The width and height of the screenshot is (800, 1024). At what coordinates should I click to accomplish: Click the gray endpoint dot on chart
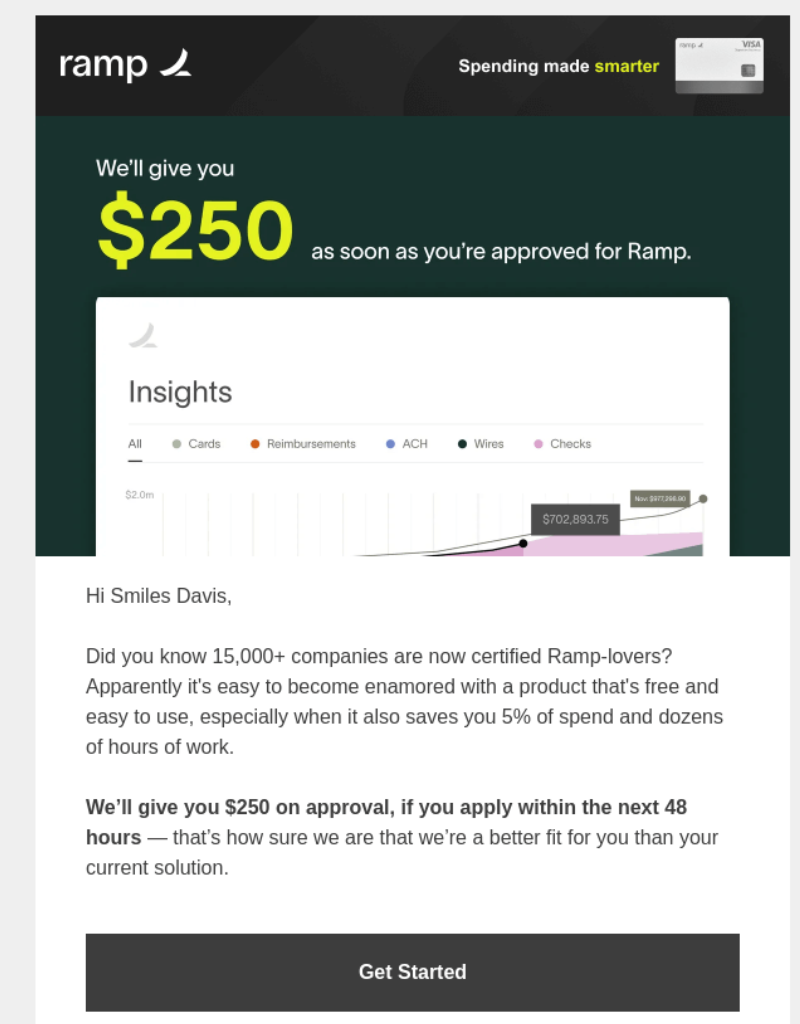coord(703,499)
